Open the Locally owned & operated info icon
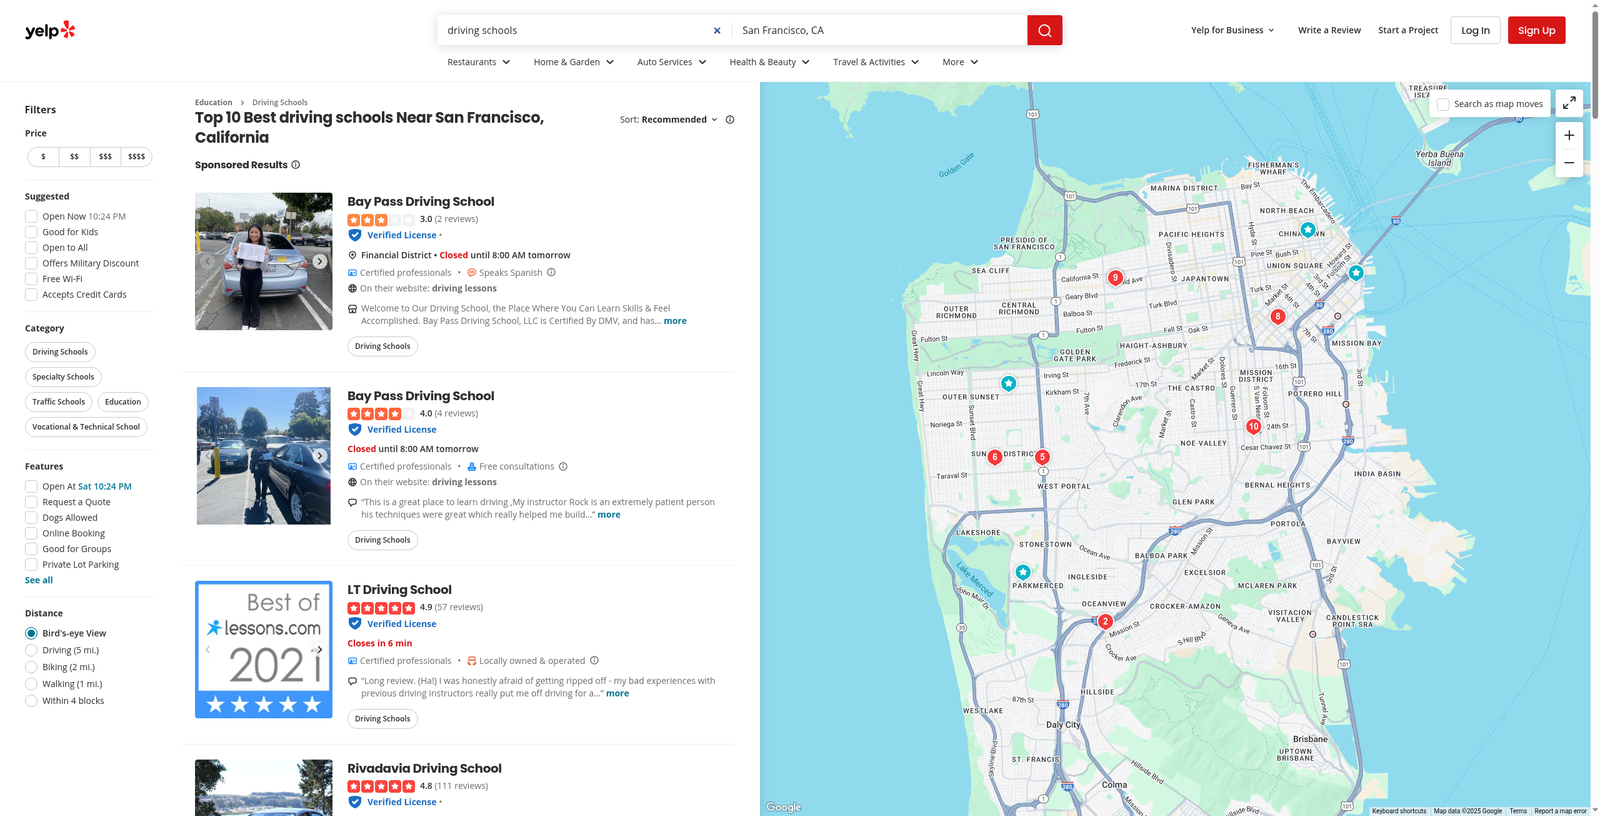1600x816 pixels. pos(594,660)
